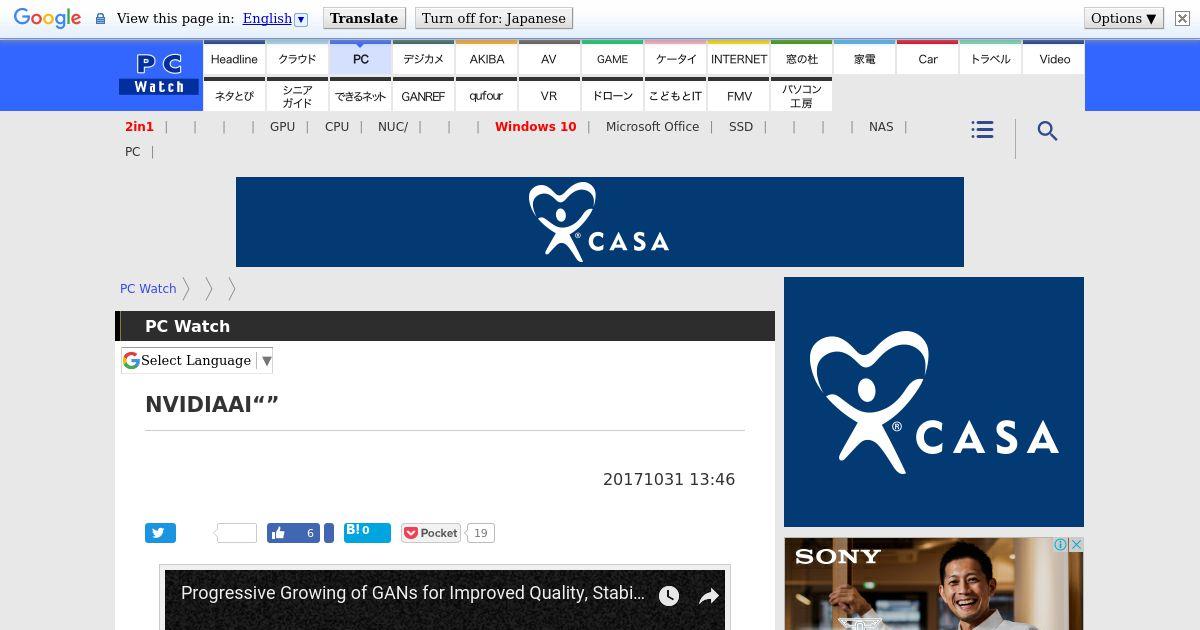Open the SSD topic link
The image size is (1200, 630).
(x=741, y=127)
